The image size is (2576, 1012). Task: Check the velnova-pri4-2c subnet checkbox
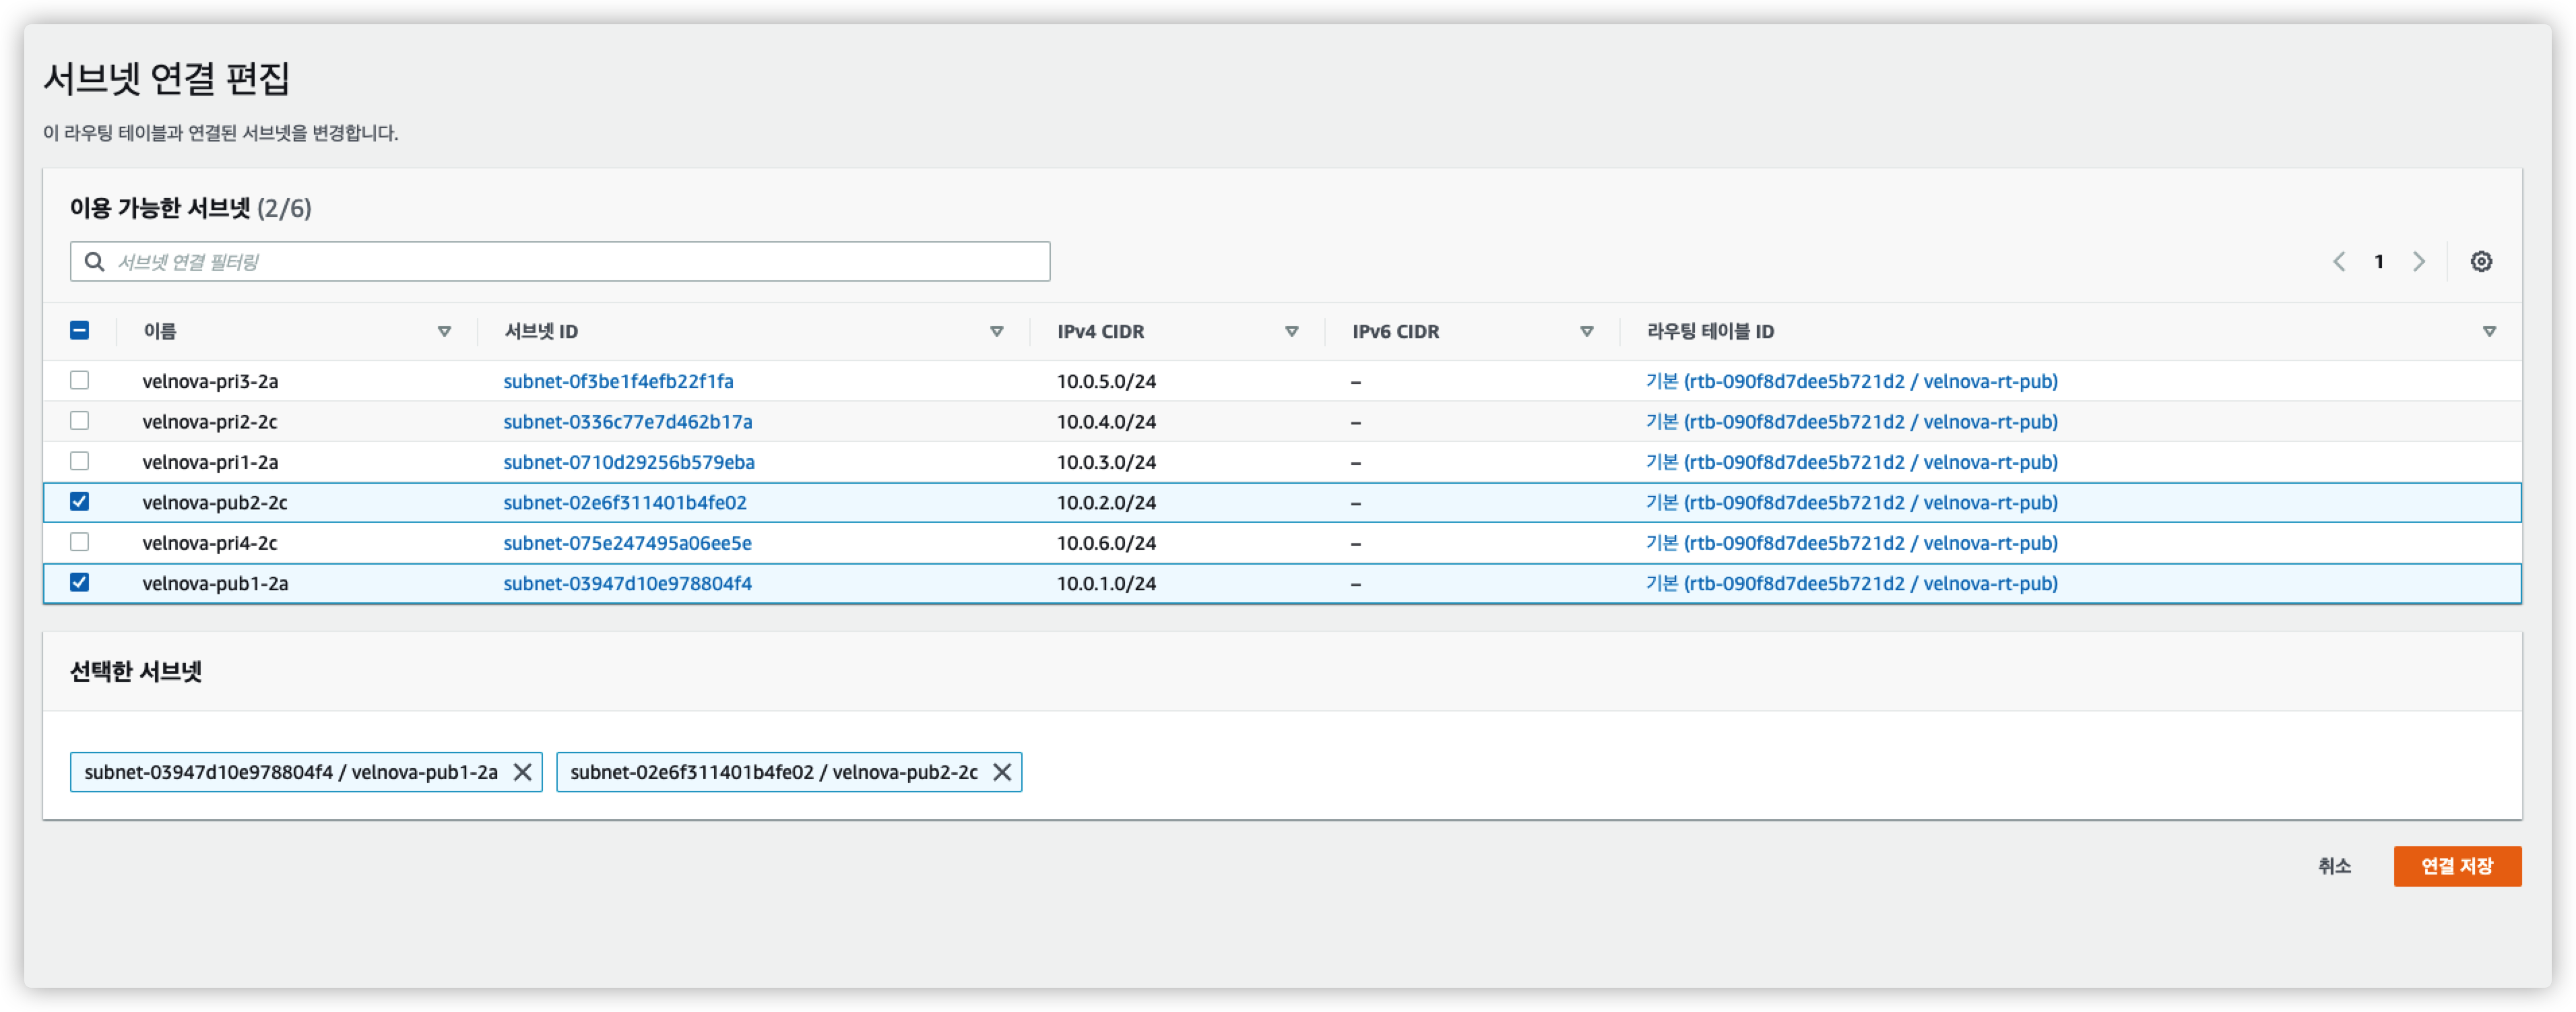click(80, 542)
